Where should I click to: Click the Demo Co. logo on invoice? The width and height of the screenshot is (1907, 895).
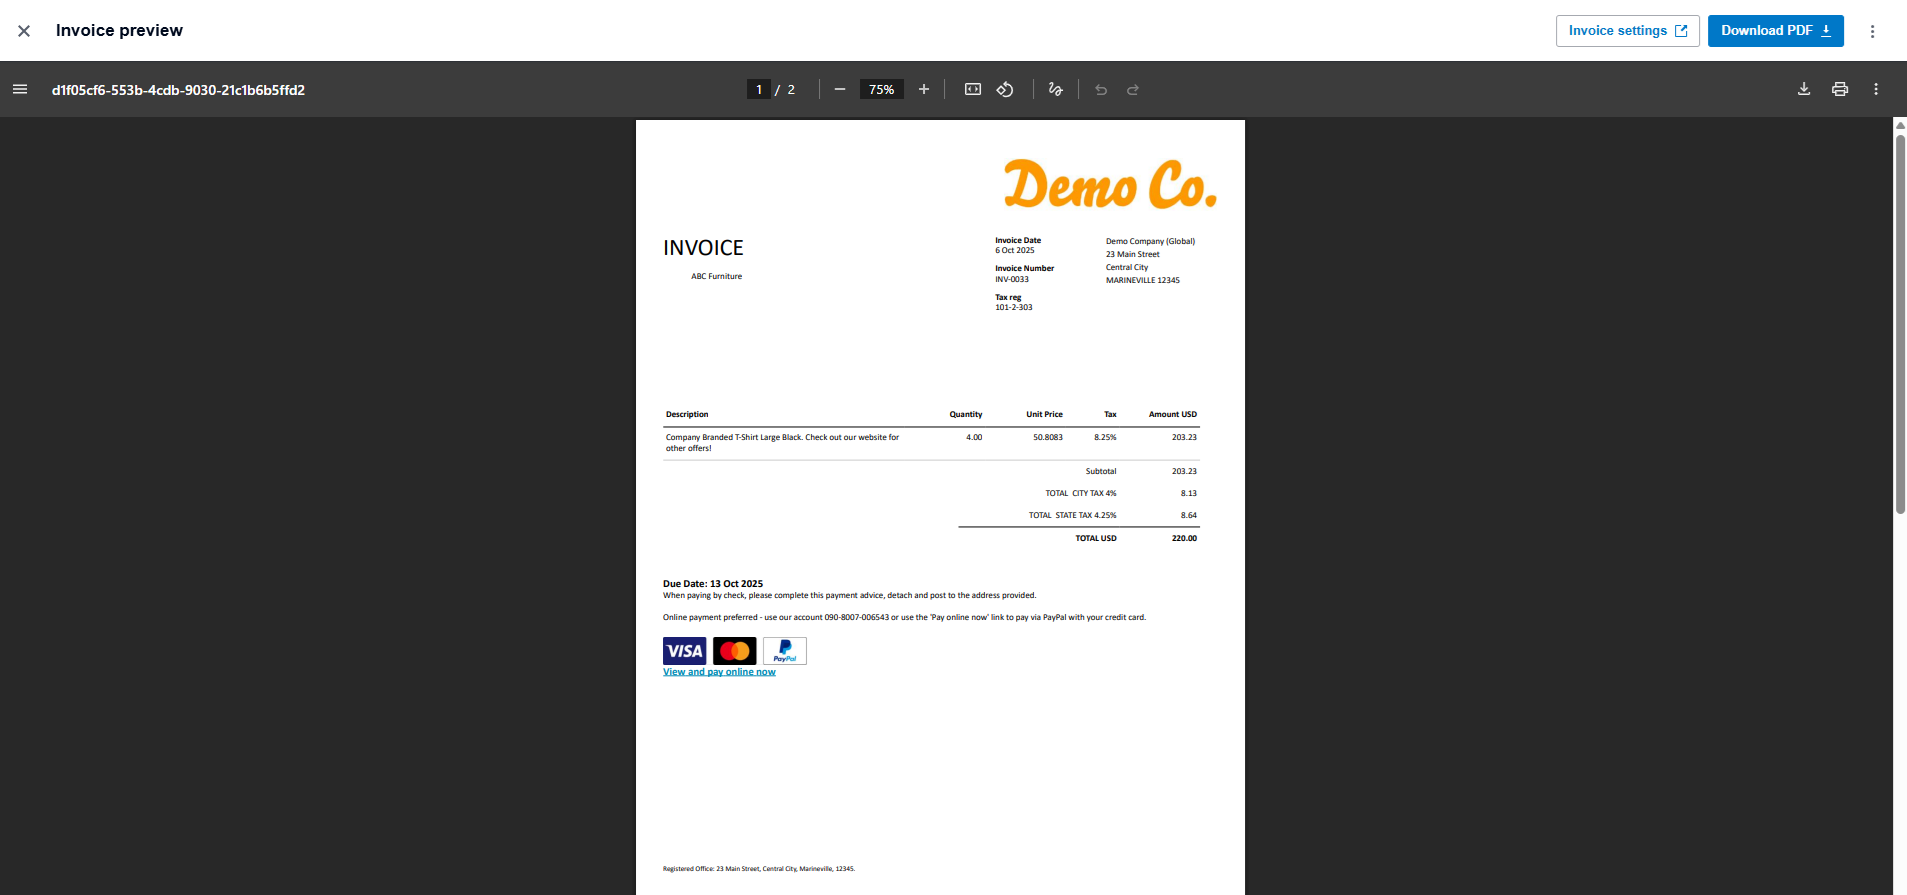pyautogui.click(x=1110, y=184)
